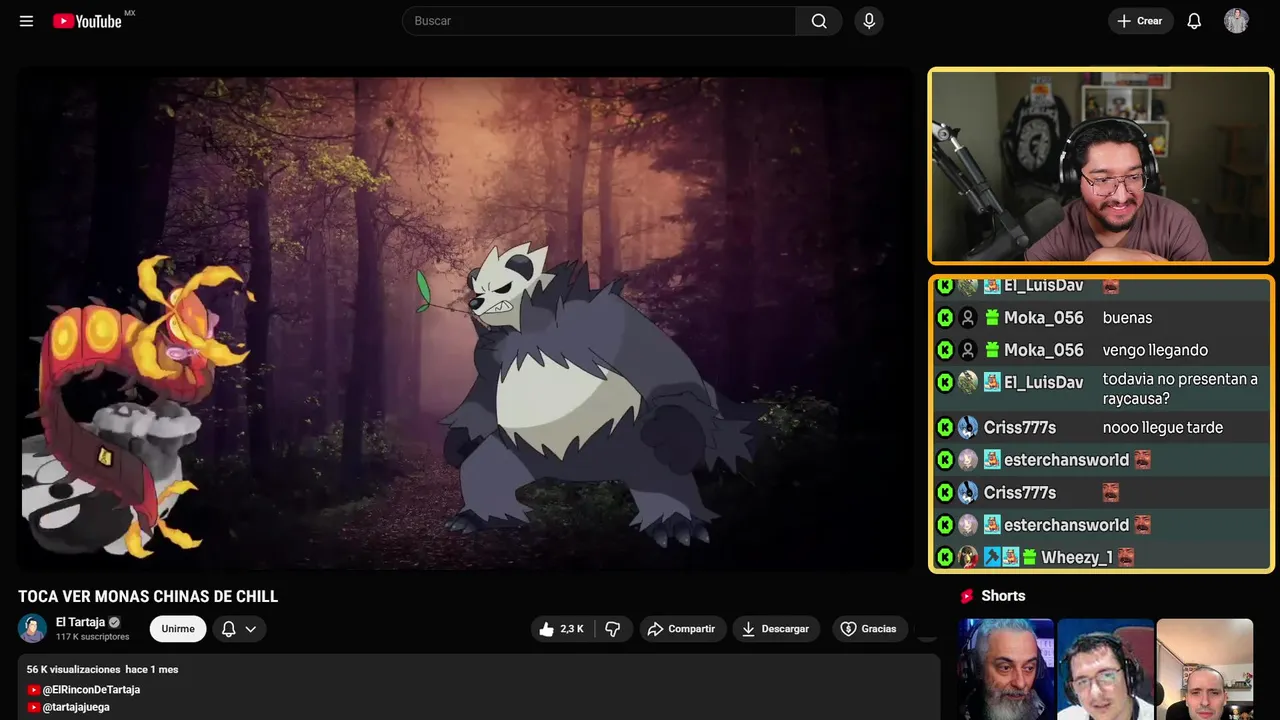Open @tartajajuega channel link
This screenshot has width=1280, height=720.
[75, 707]
